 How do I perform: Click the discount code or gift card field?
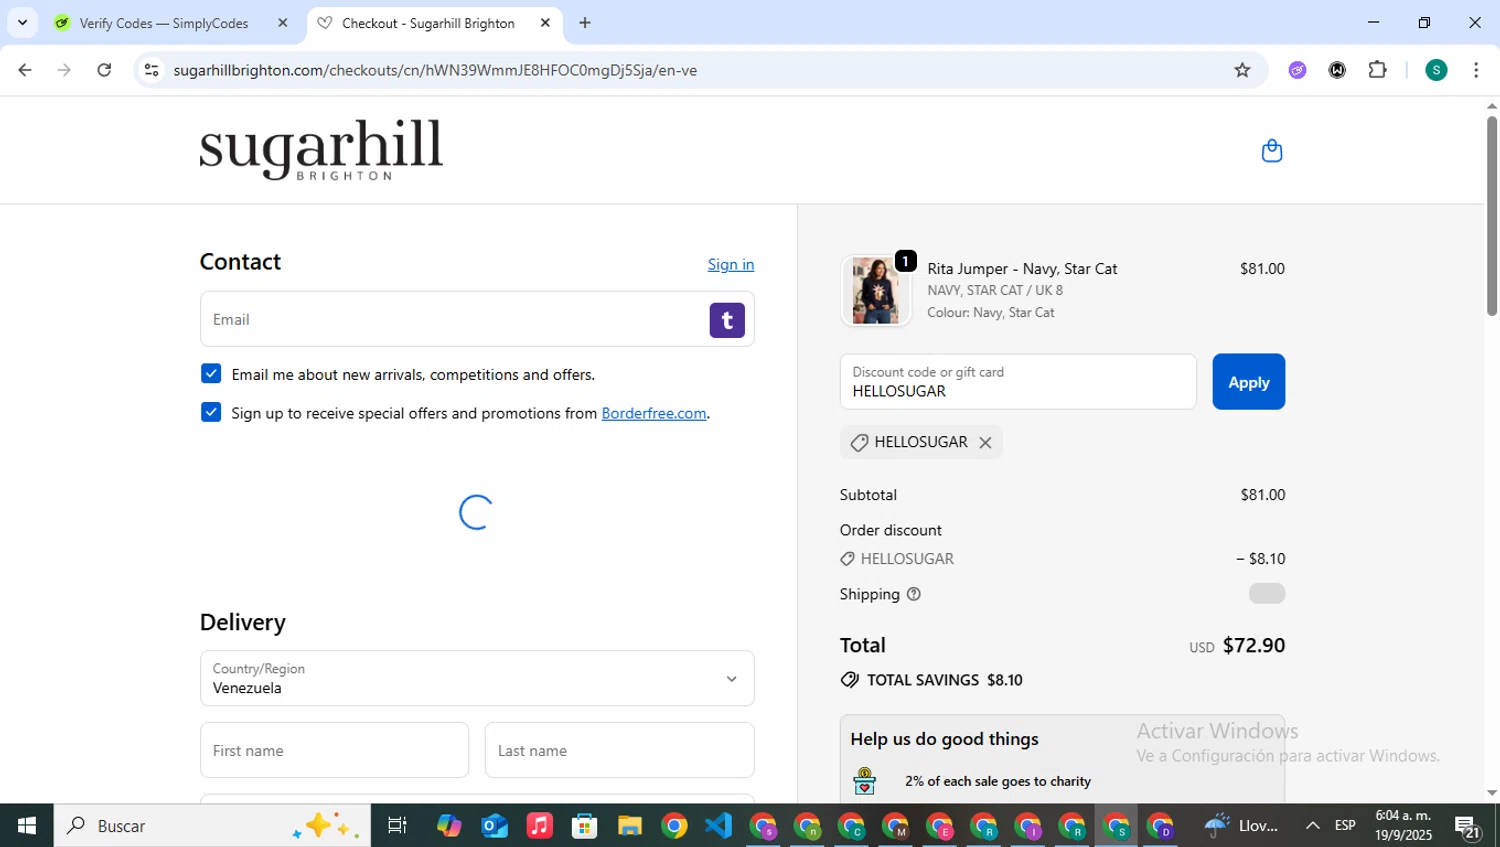1018,382
